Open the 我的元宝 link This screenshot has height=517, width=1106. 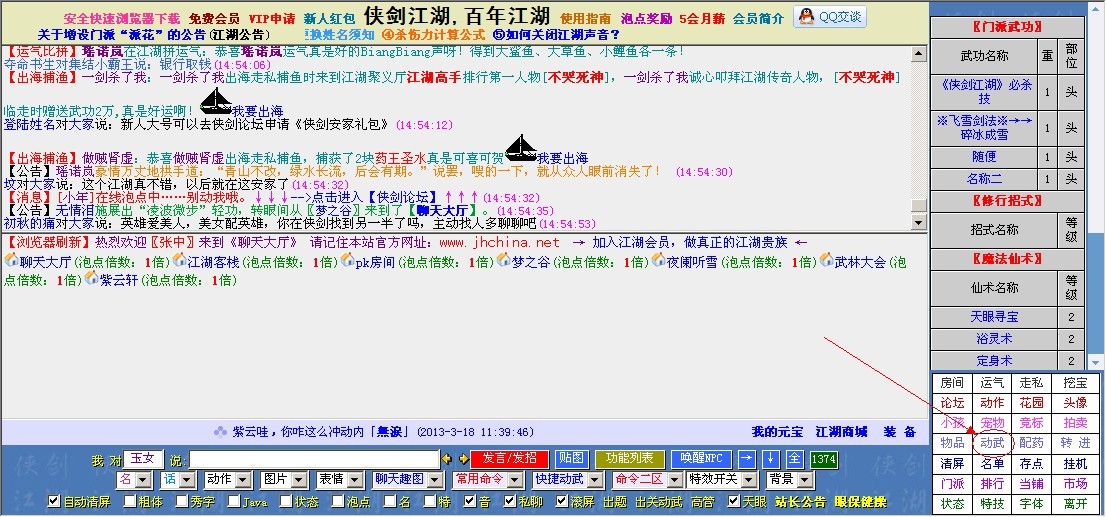[777, 432]
